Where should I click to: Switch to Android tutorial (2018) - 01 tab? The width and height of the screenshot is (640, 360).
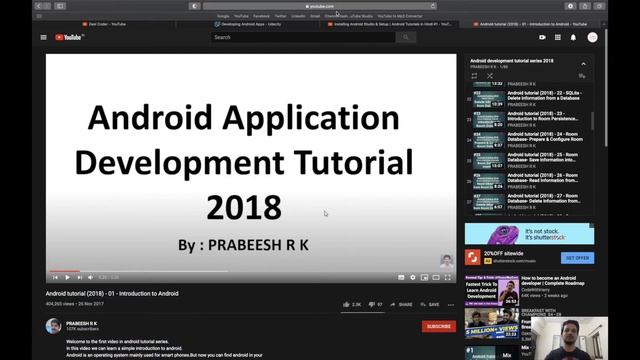[531, 24]
